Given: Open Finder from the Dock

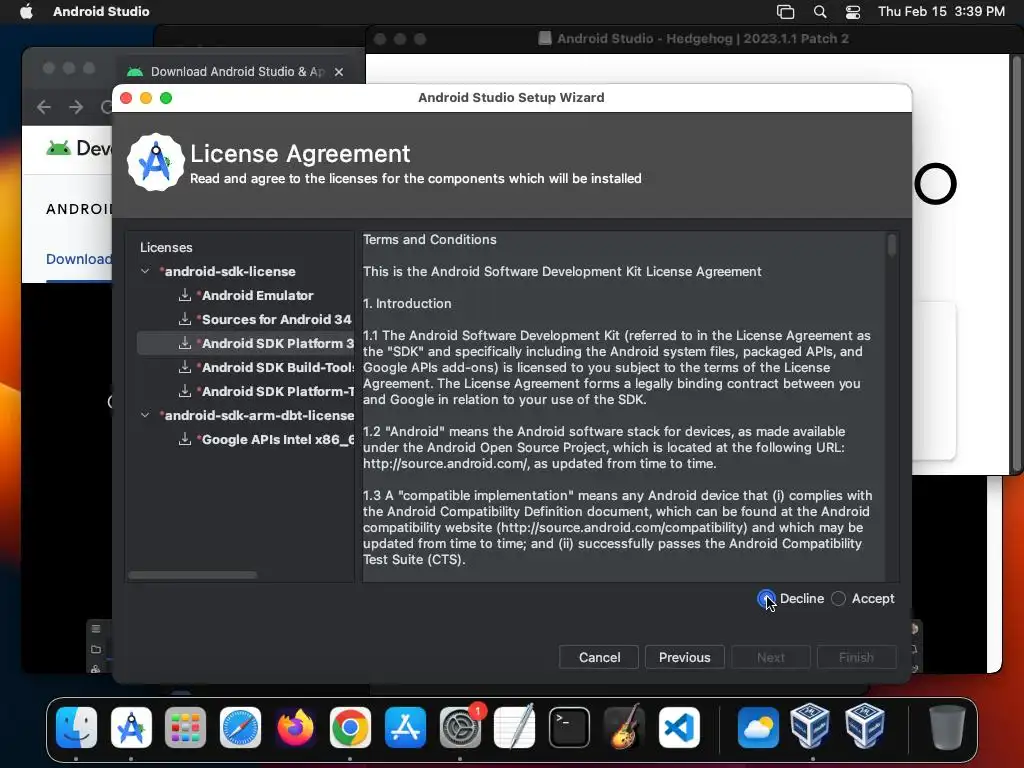Looking at the screenshot, I should point(76,728).
